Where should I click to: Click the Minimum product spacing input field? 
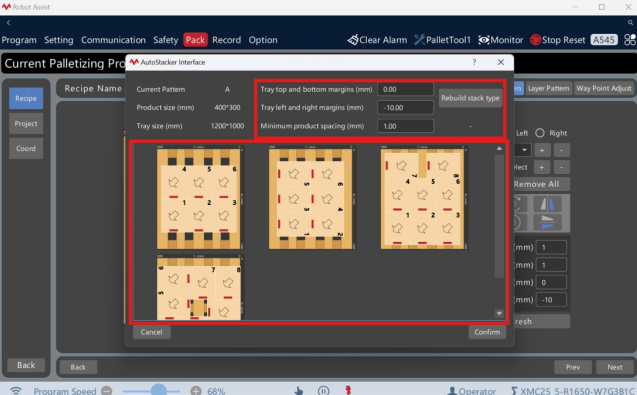pyautogui.click(x=405, y=126)
